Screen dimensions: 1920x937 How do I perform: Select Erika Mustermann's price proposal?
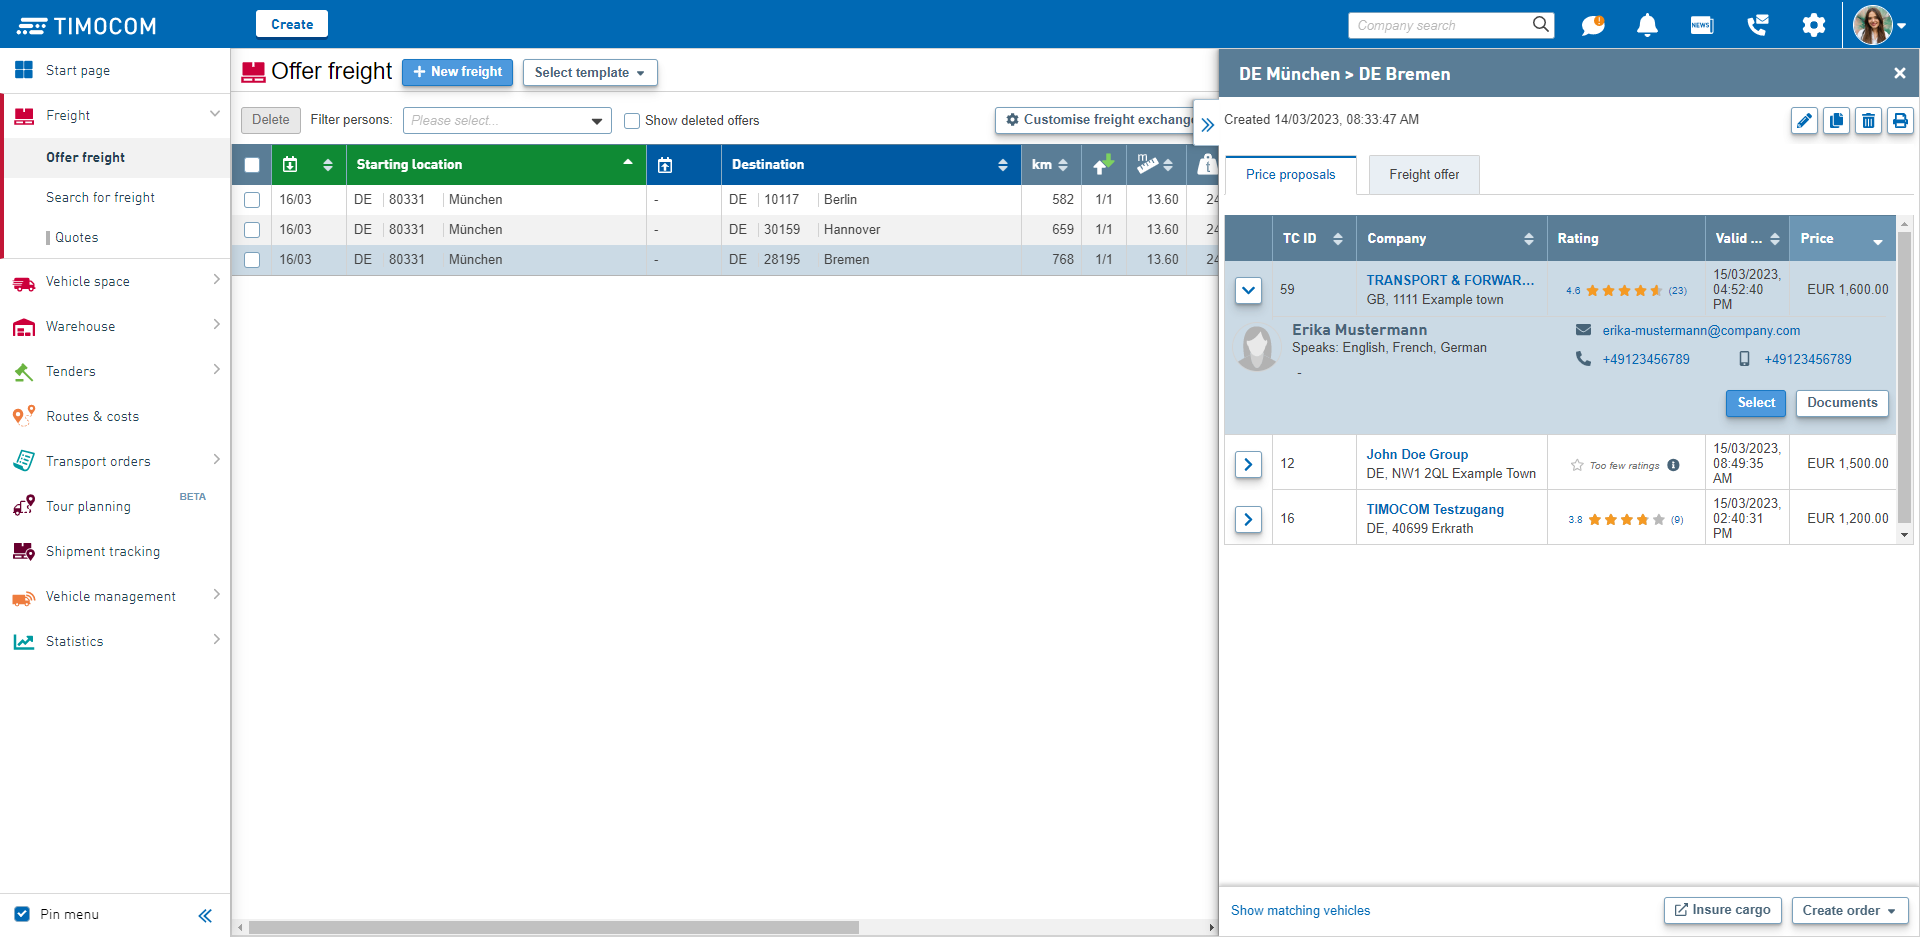[x=1755, y=403]
